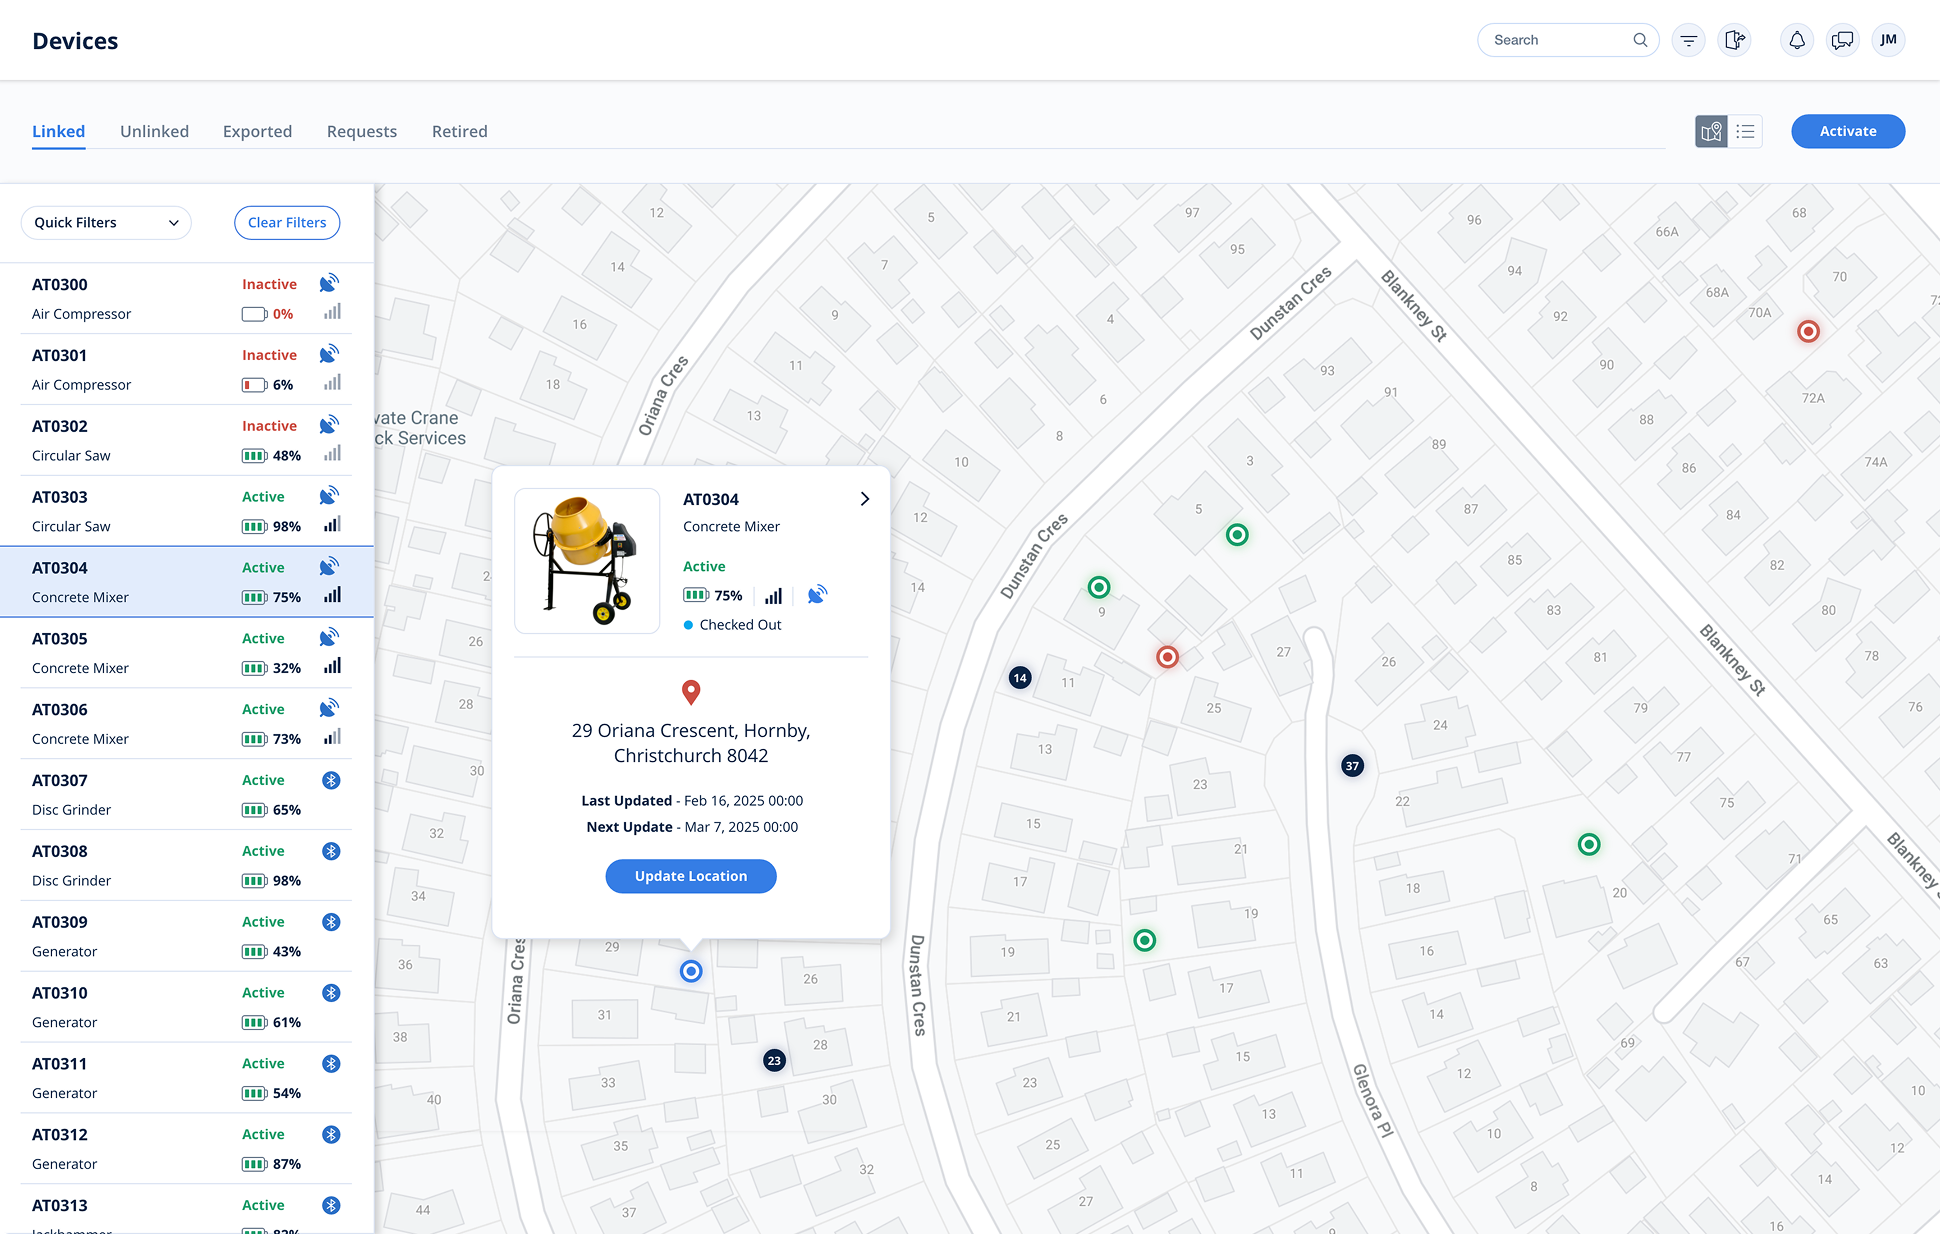Click the red location pin in popup
This screenshot has width=1940, height=1234.
[x=691, y=691]
